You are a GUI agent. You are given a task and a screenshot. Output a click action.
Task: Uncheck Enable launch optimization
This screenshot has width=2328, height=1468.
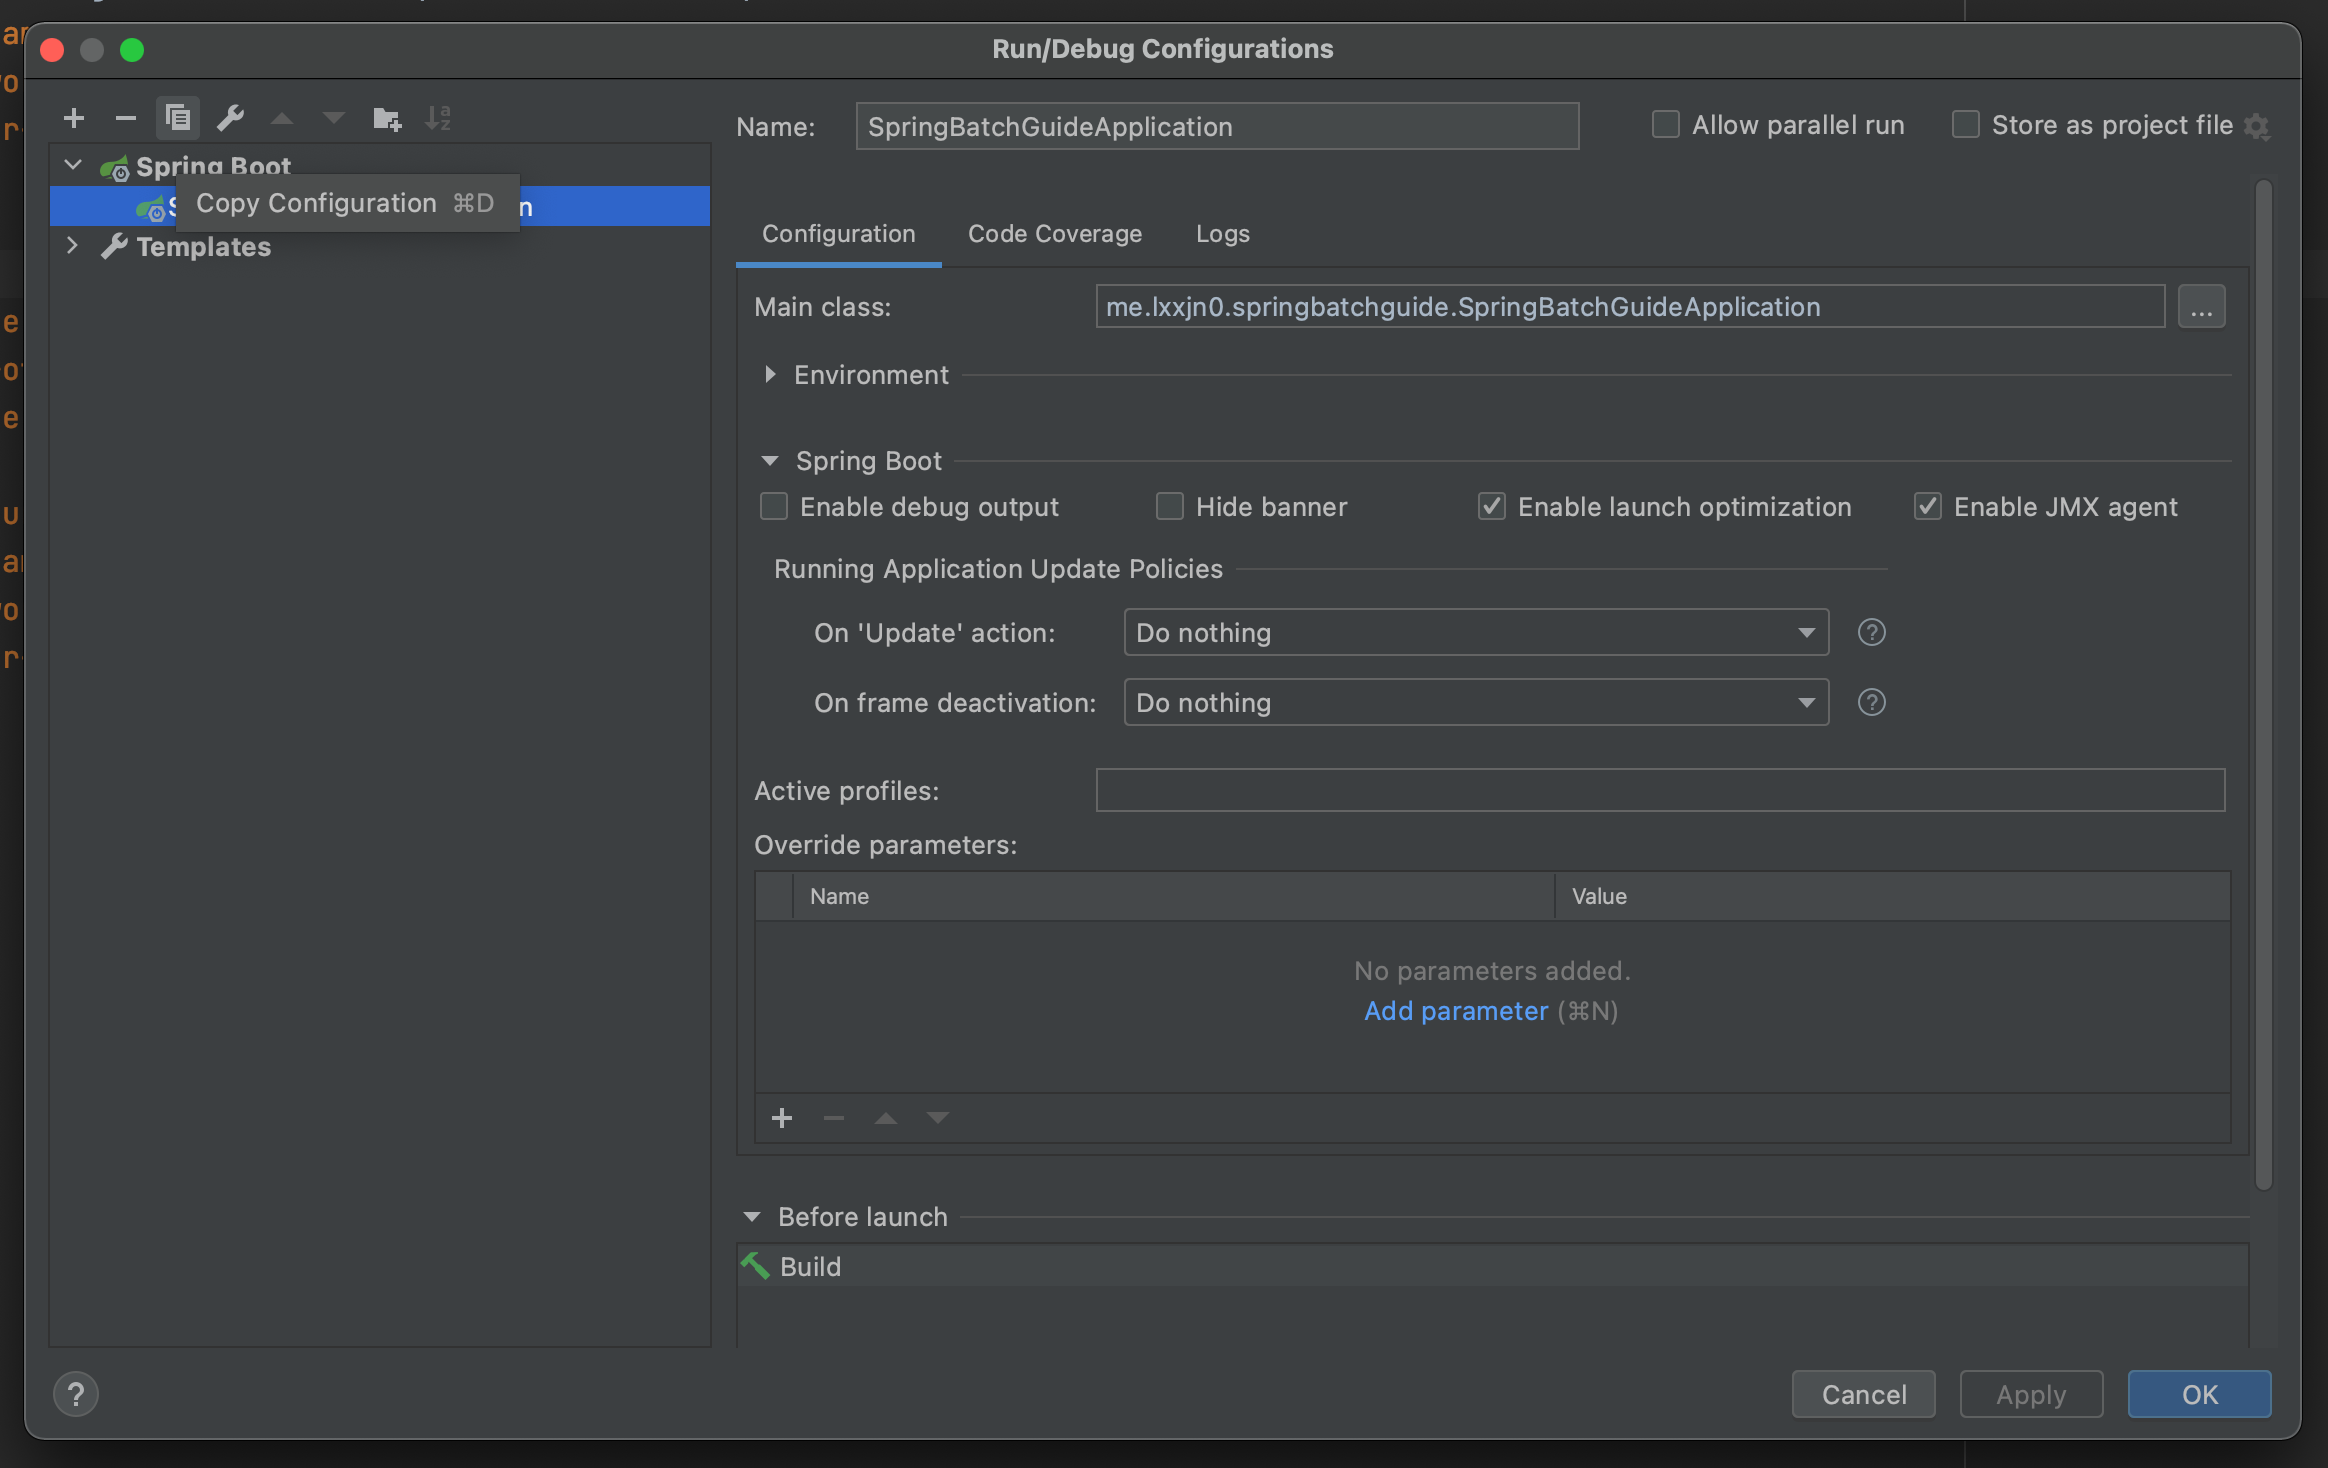[x=1492, y=507]
